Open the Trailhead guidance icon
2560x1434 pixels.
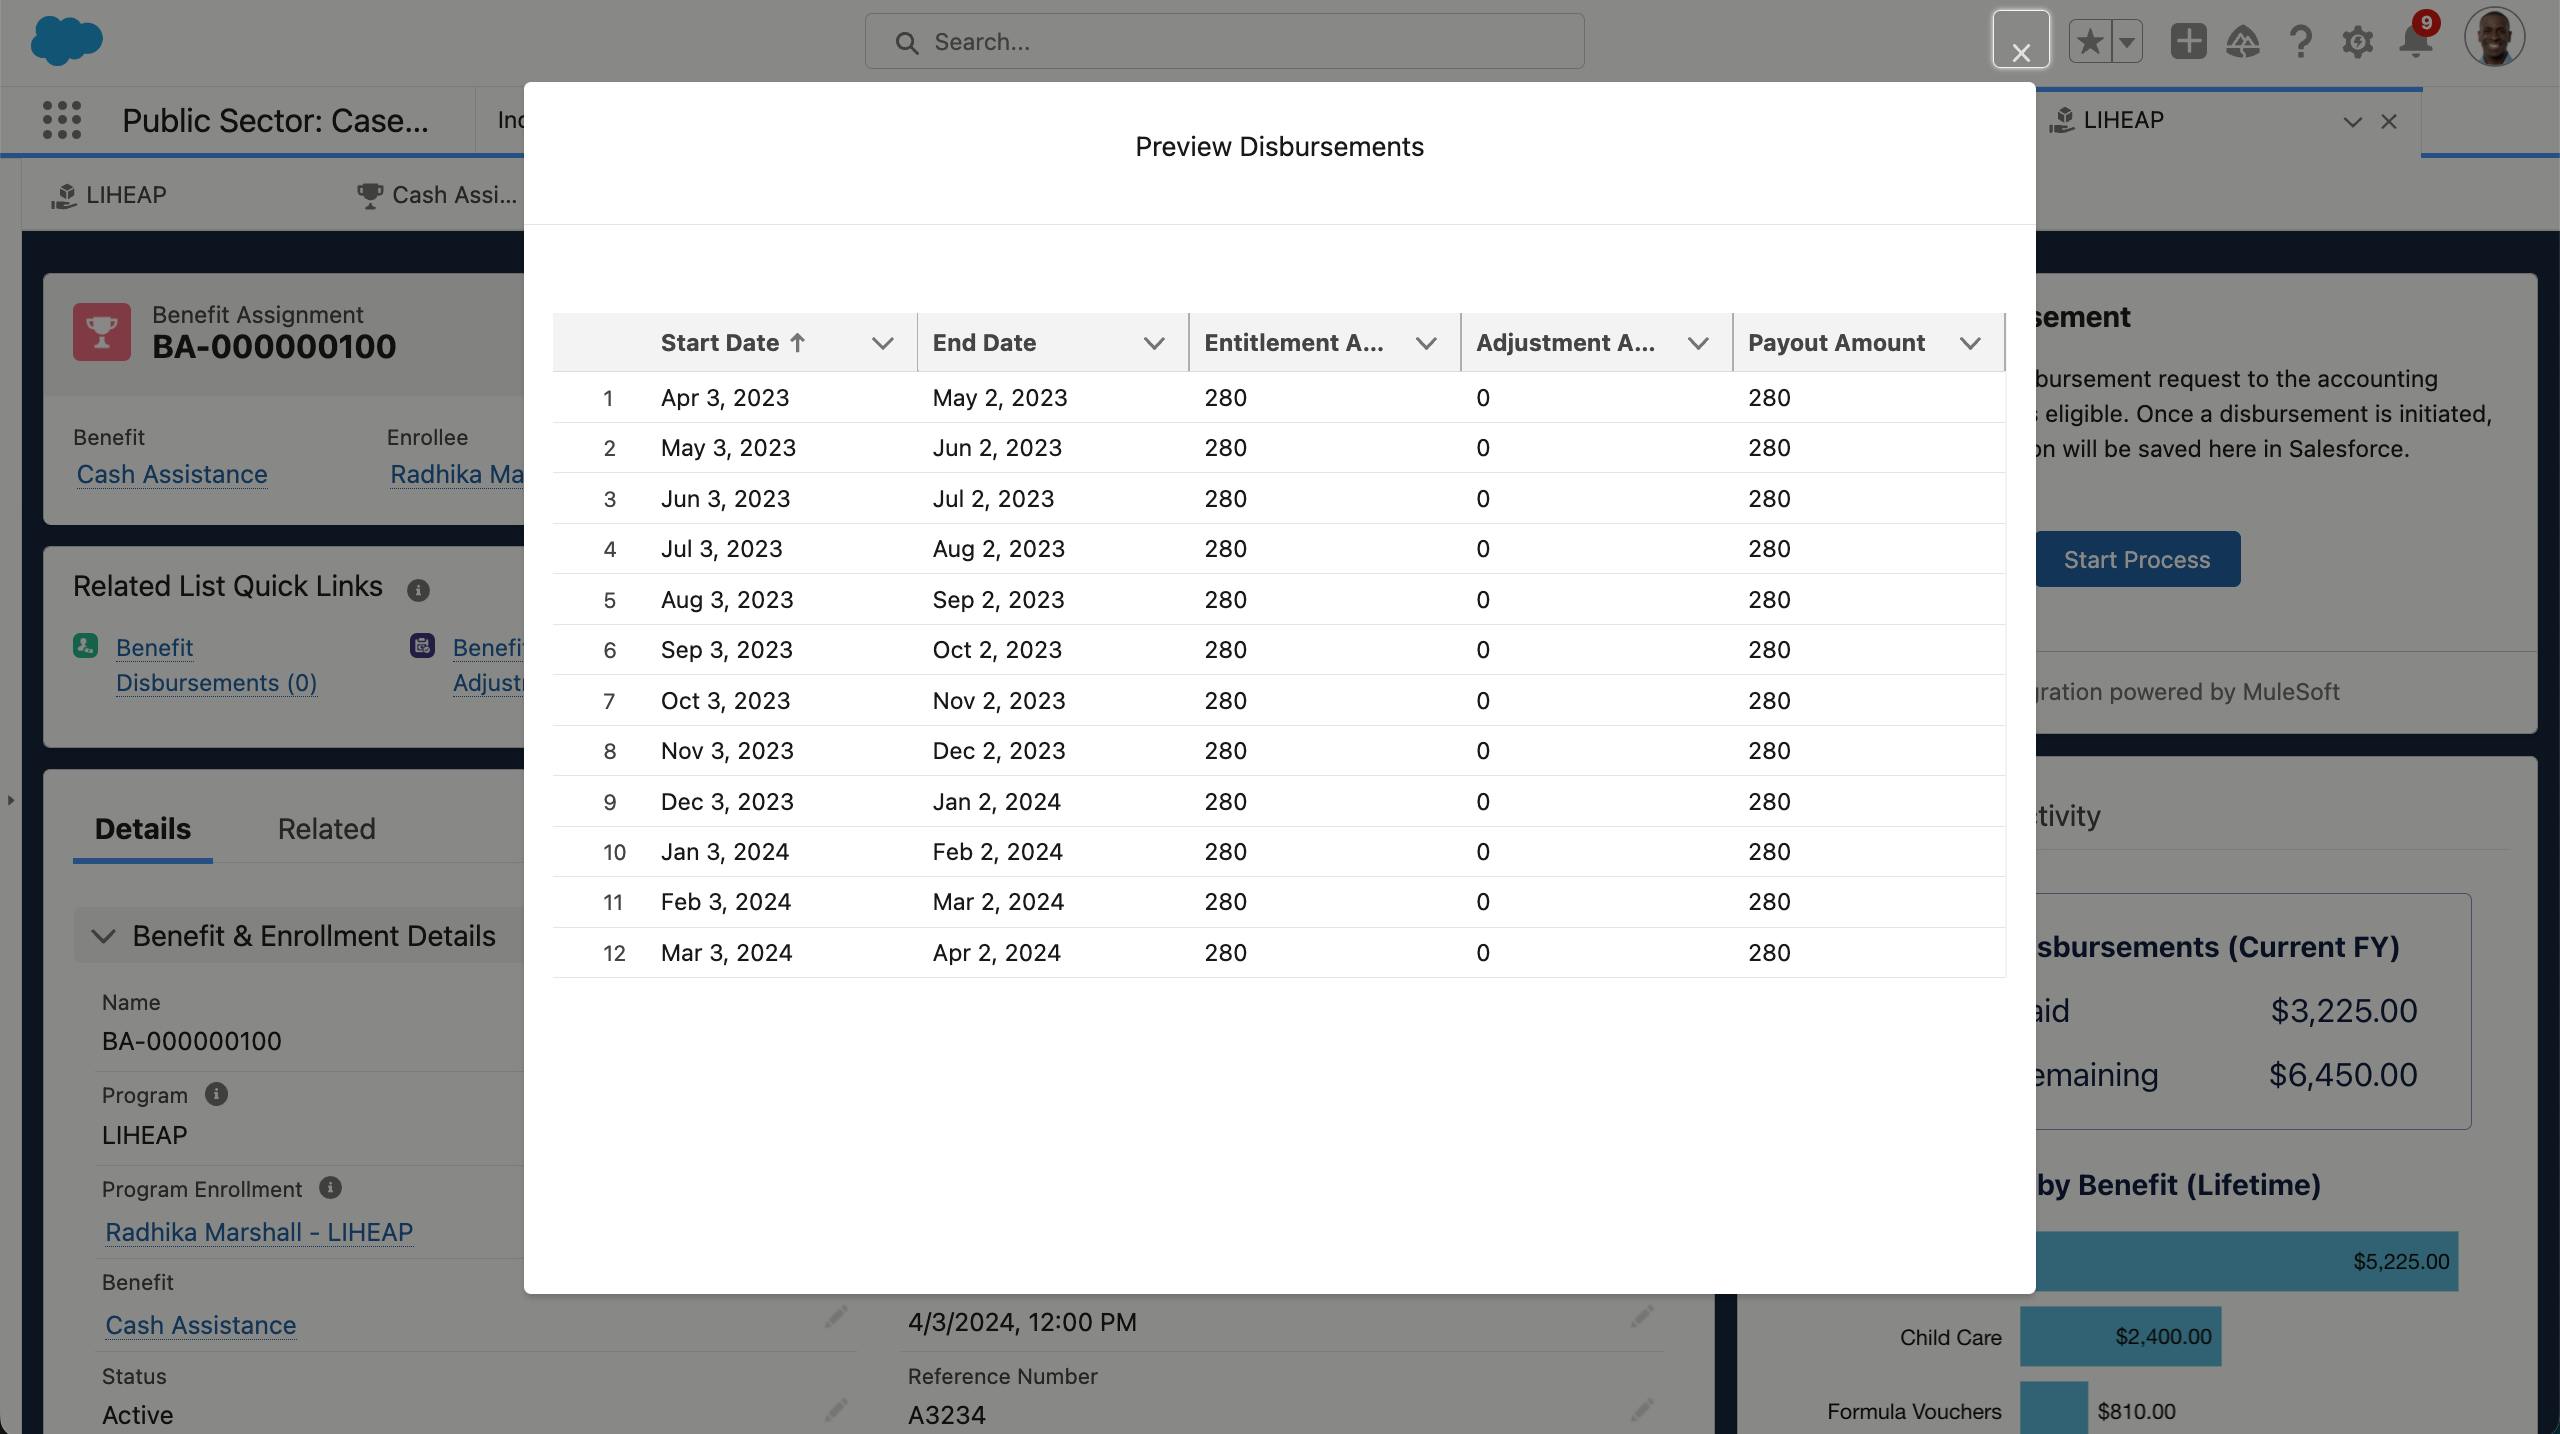(2243, 42)
